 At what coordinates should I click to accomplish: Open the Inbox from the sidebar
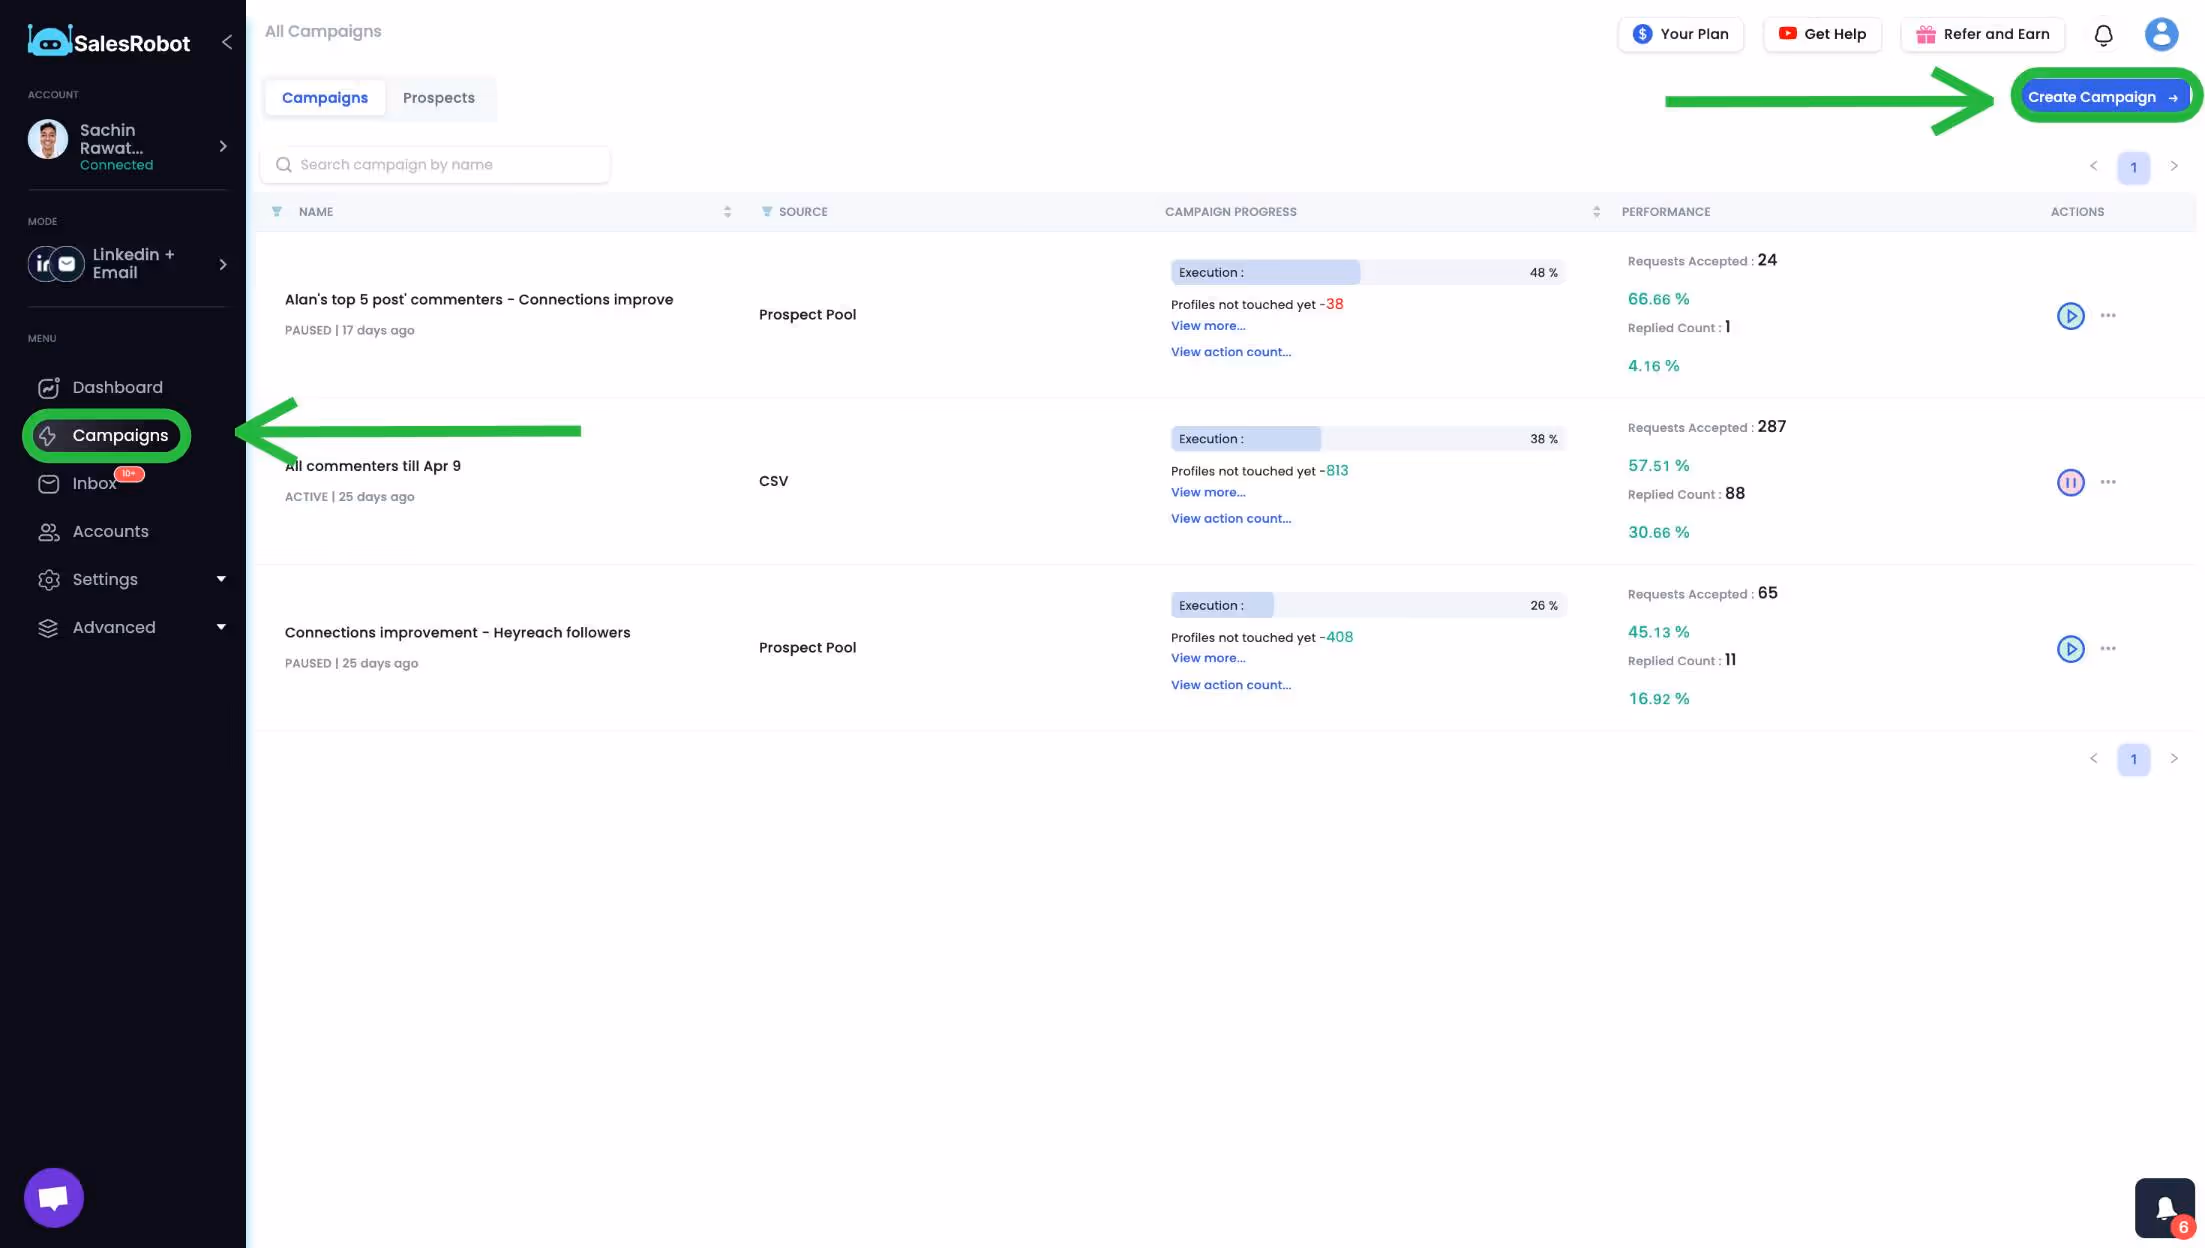point(94,484)
